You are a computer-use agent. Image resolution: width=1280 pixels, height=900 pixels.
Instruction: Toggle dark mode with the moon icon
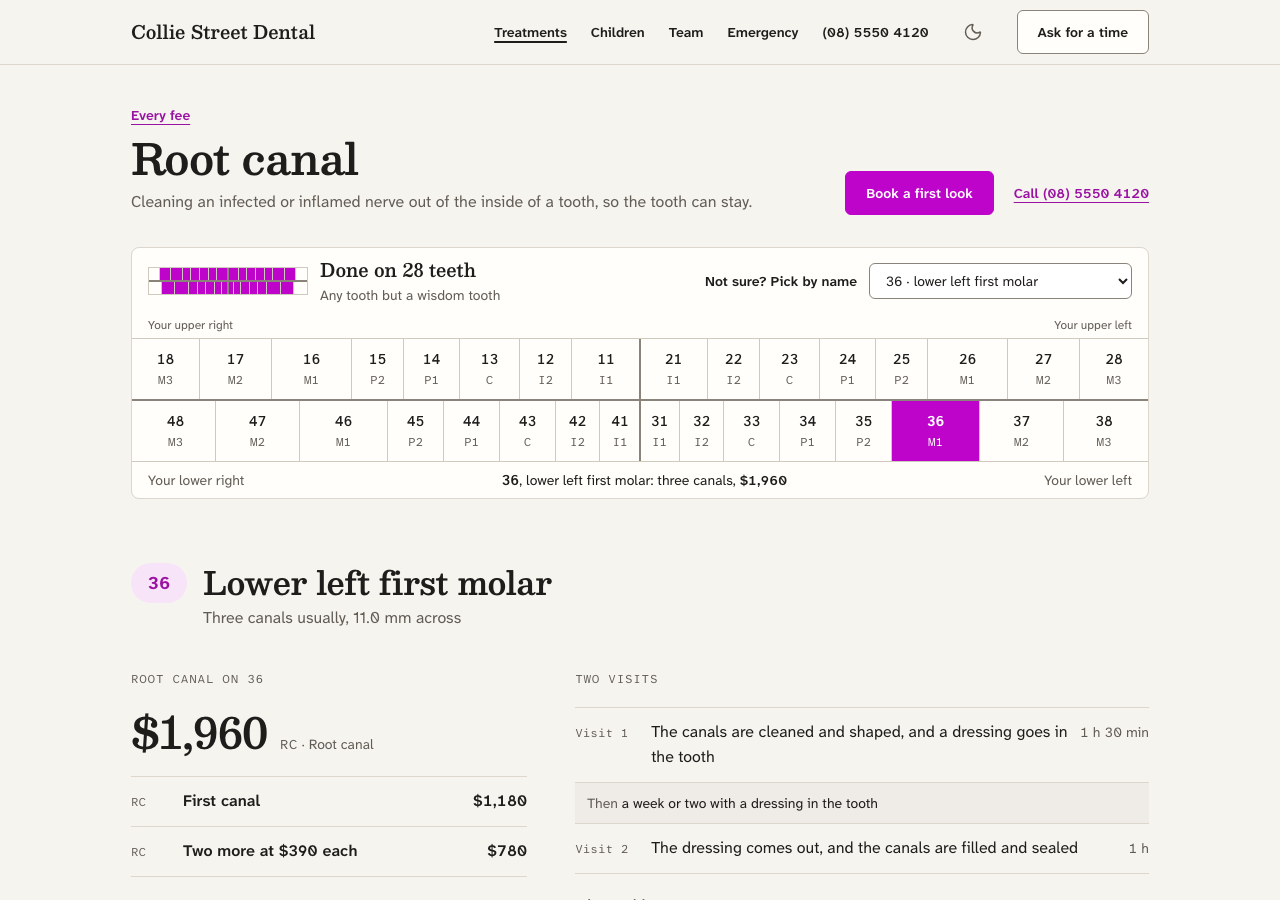(x=973, y=32)
